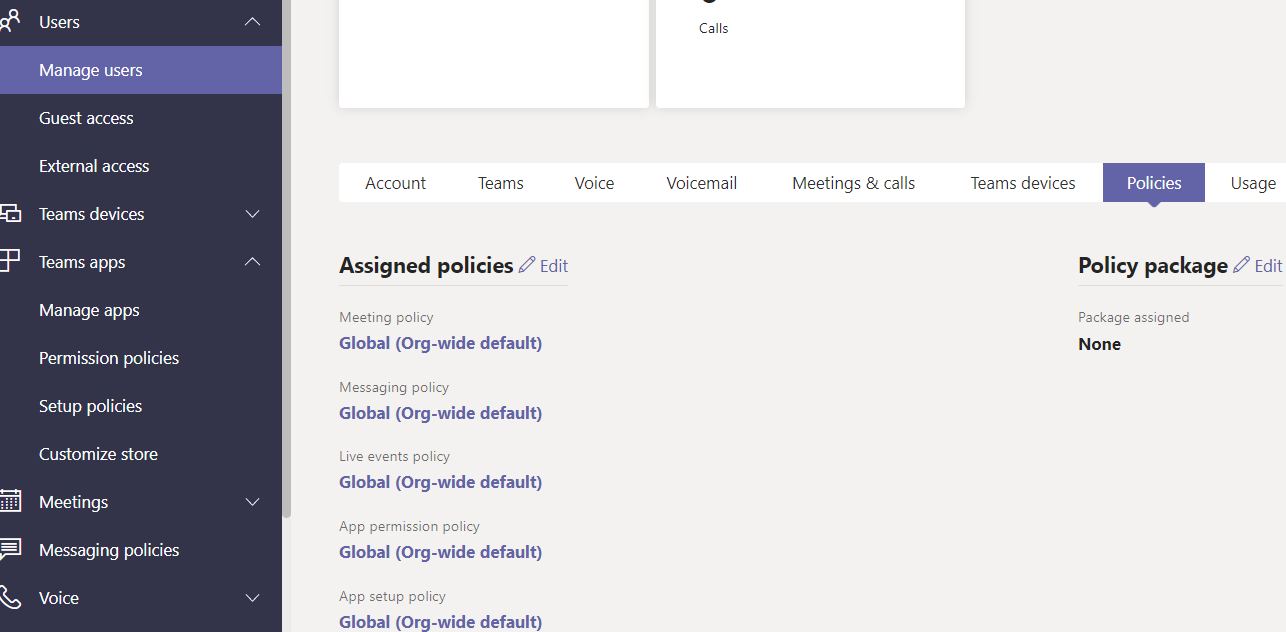The width and height of the screenshot is (1286, 632).
Task: Open the Global Messaging policy link
Action: click(x=440, y=412)
